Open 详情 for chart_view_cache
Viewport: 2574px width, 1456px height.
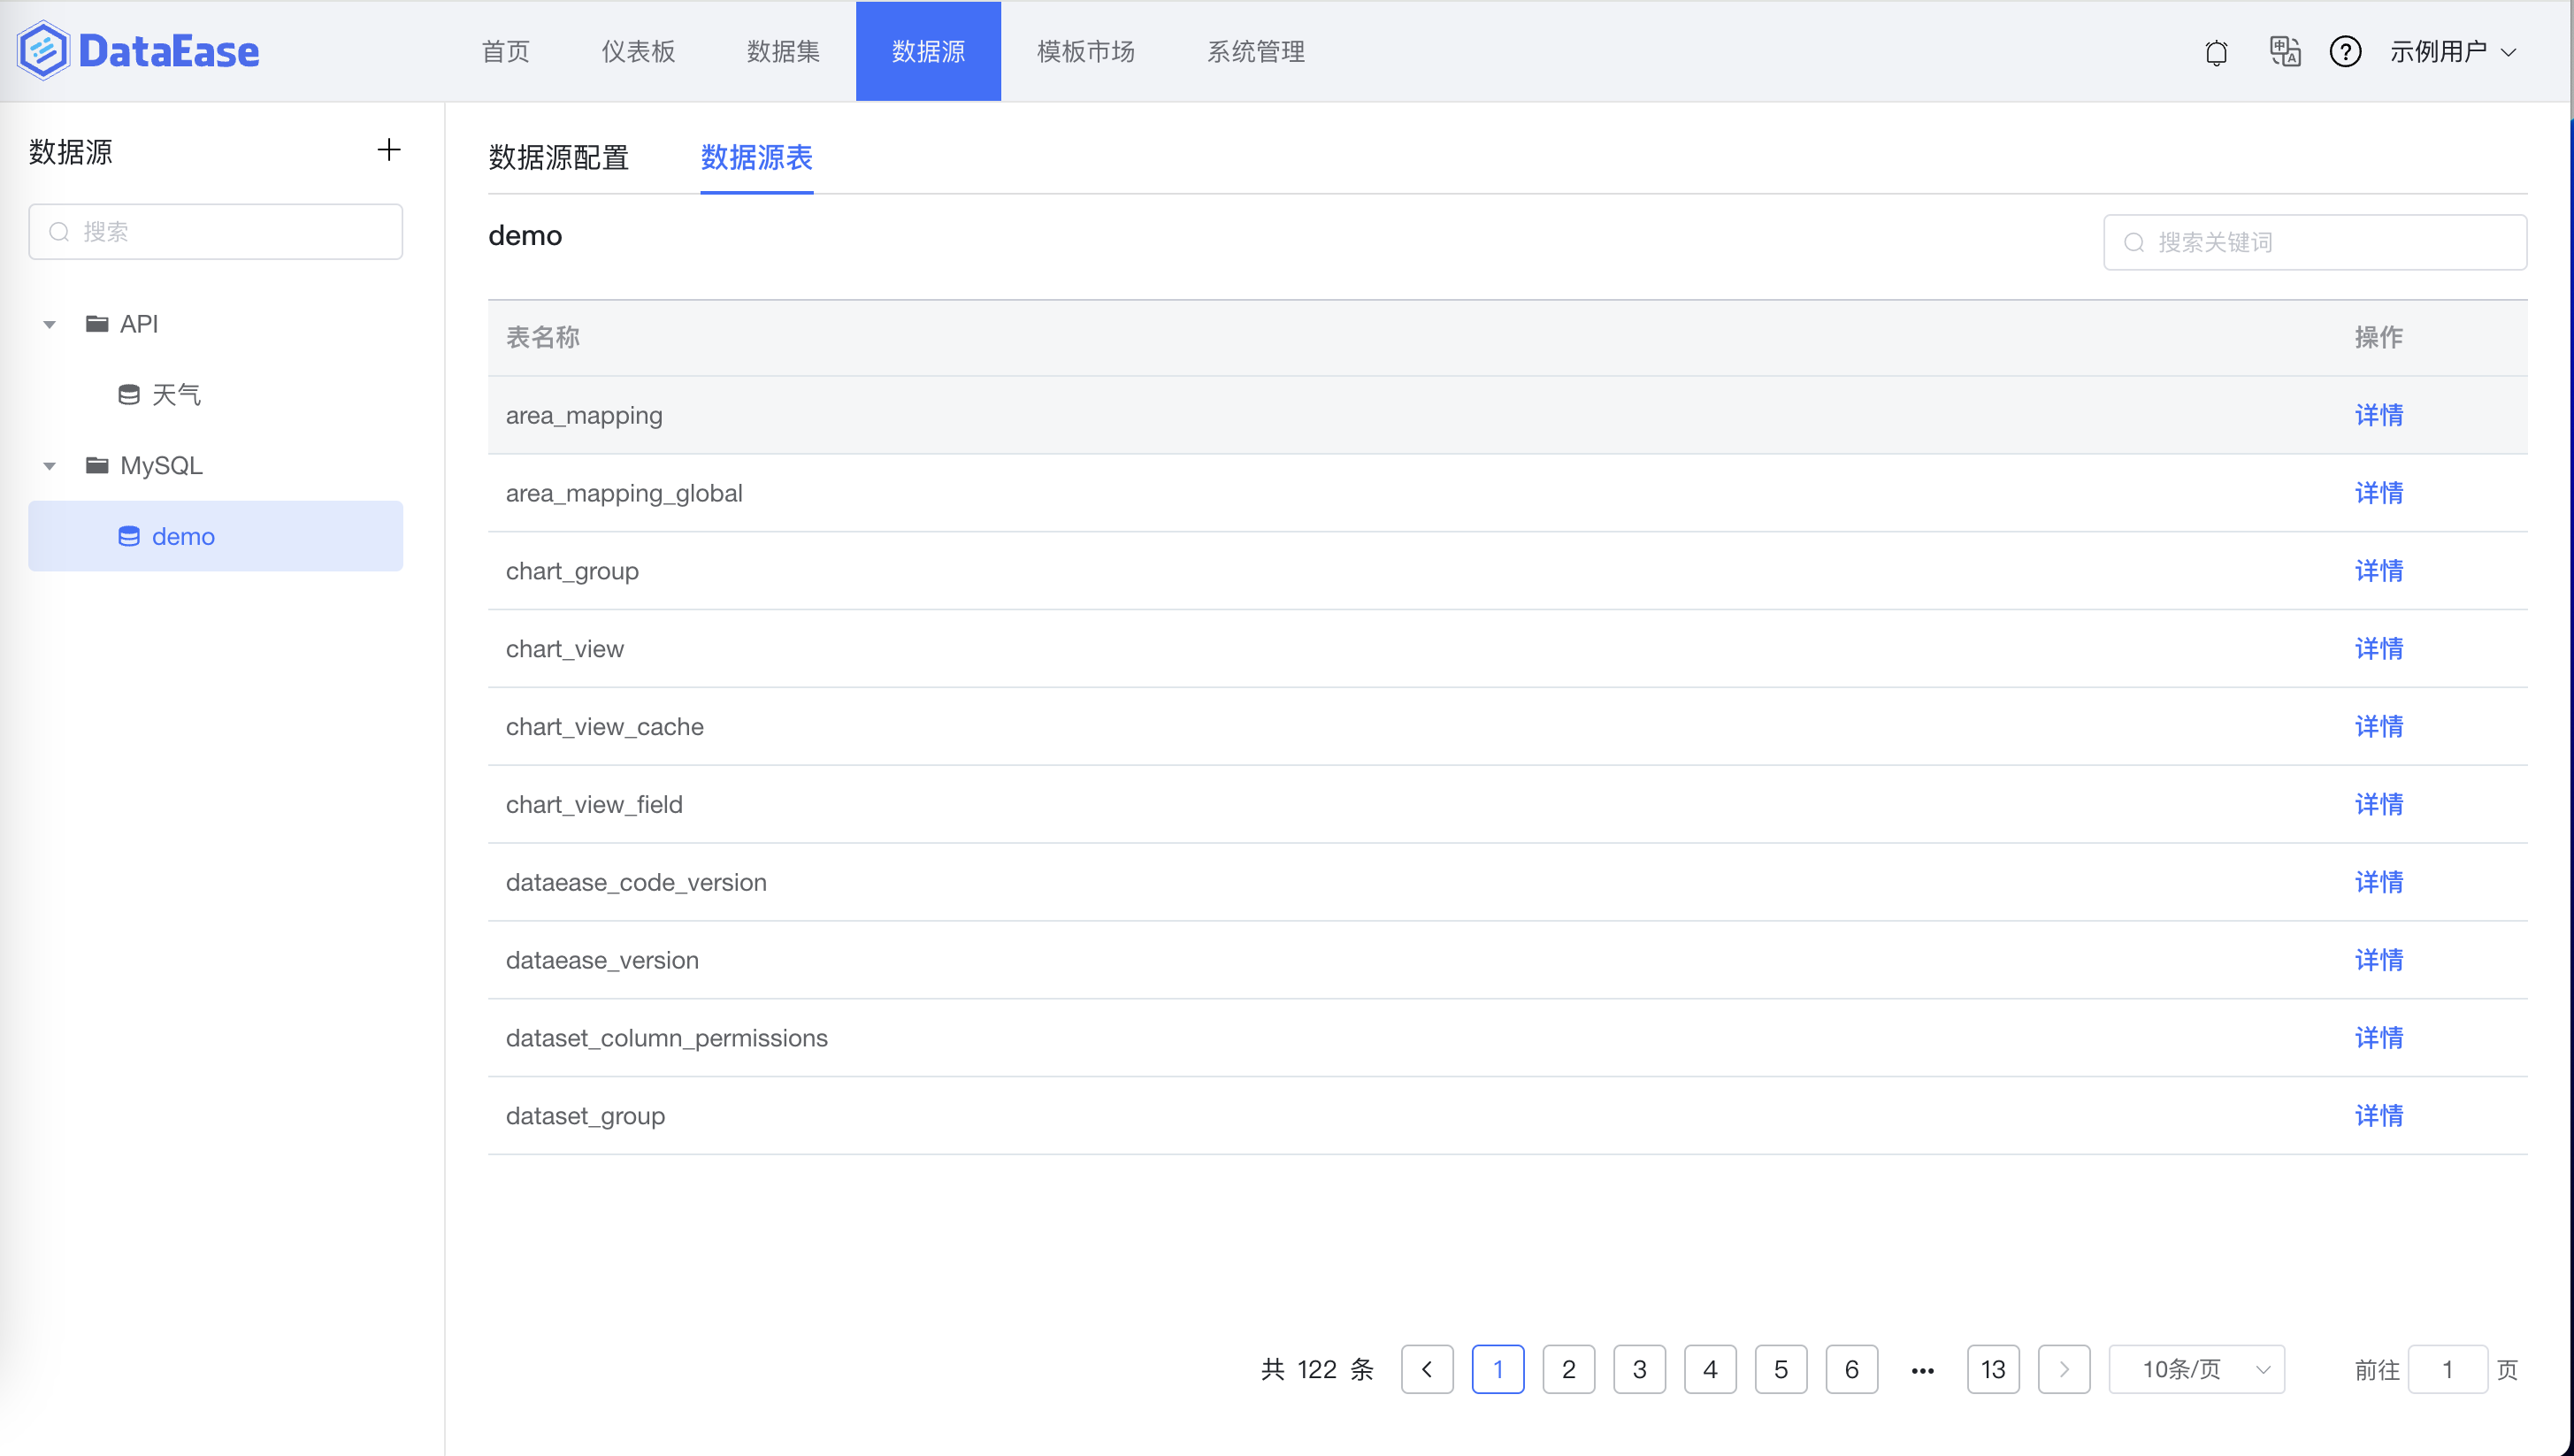point(2378,726)
